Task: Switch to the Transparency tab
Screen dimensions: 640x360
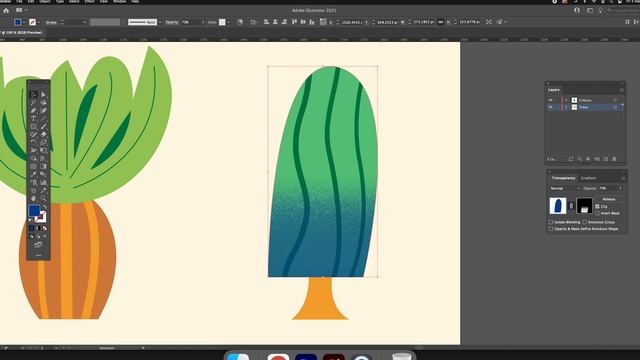Action: [x=563, y=178]
